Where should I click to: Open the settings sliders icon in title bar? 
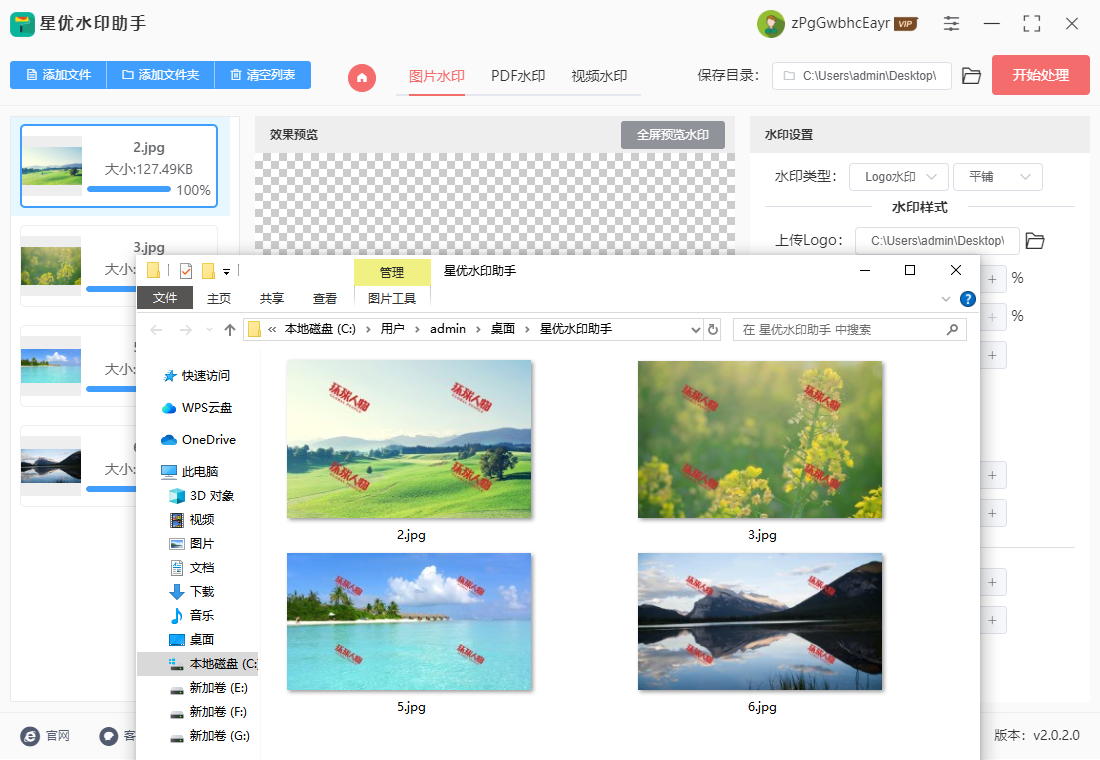tap(951, 24)
